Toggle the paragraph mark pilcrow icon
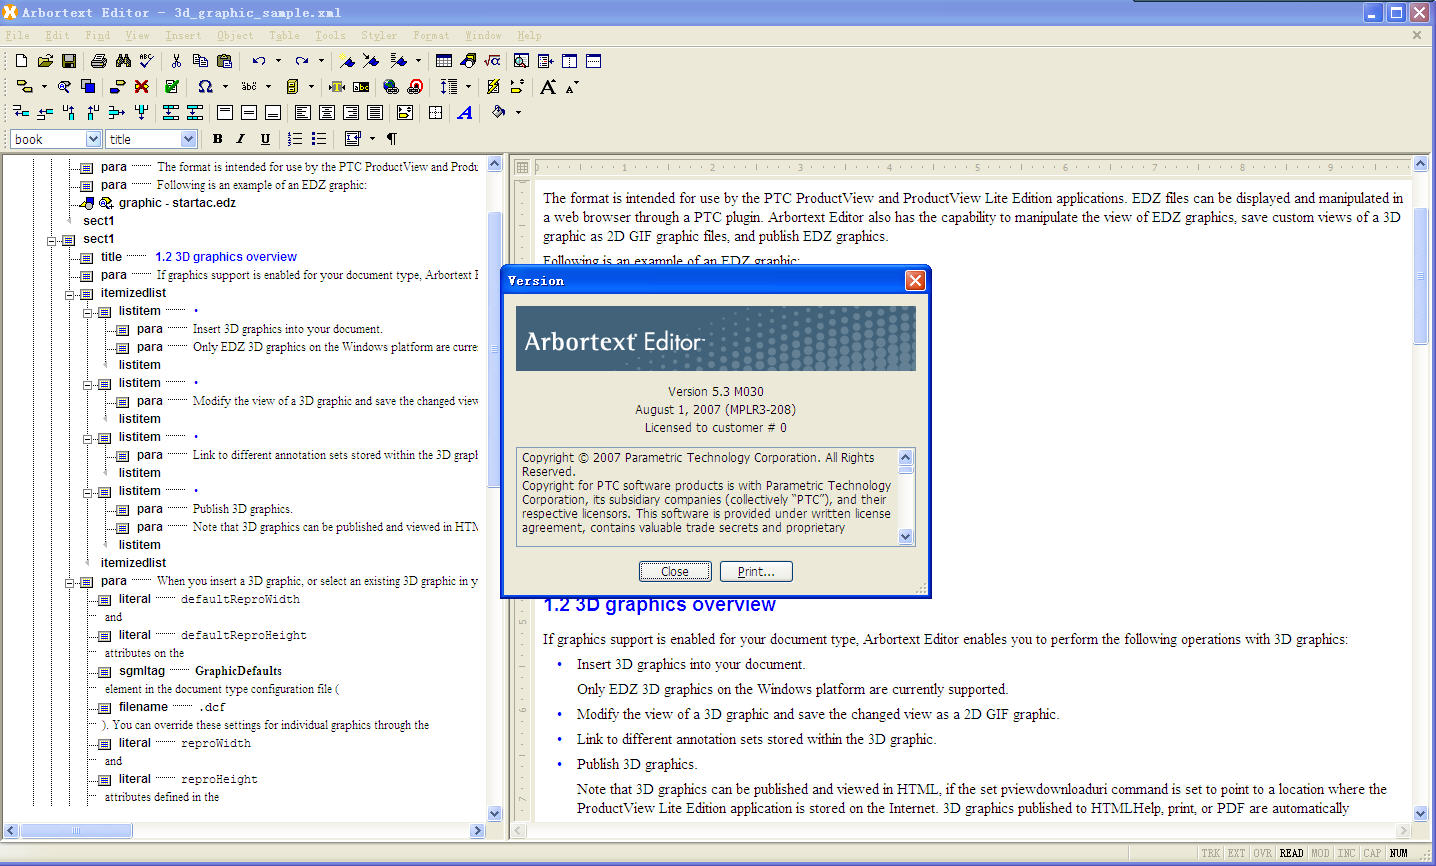Image resolution: width=1436 pixels, height=866 pixels. (x=392, y=139)
